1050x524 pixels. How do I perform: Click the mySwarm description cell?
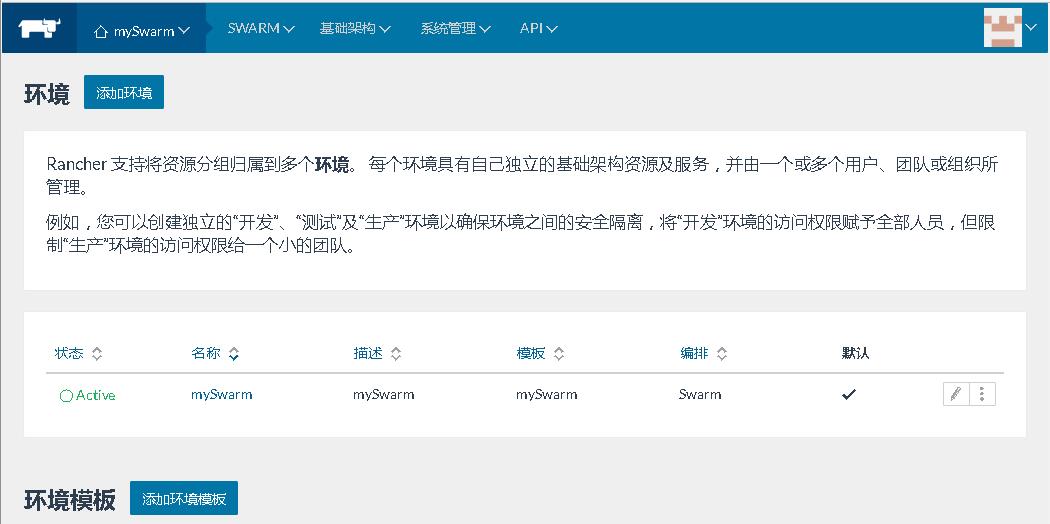pyautogui.click(x=384, y=395)
